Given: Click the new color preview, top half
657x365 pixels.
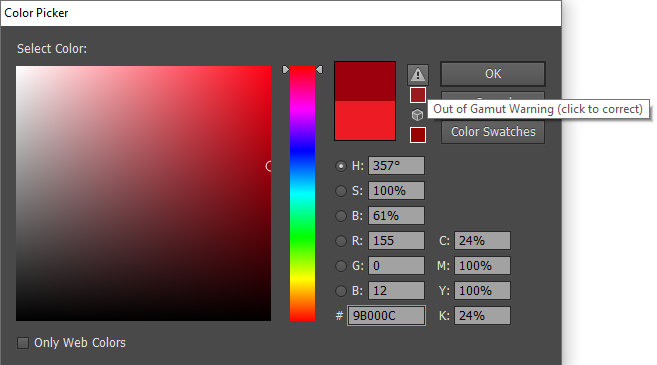Looking at the screenshot, I should click(x=365, y=82).
